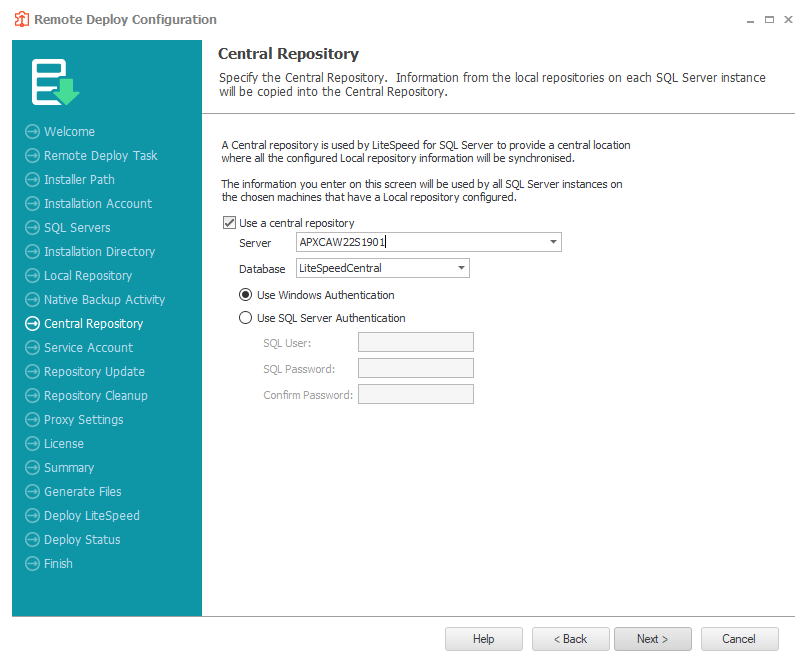This screenshot has width=802, height=662.
Task: Click the Next button
Action: click(653, 639)
